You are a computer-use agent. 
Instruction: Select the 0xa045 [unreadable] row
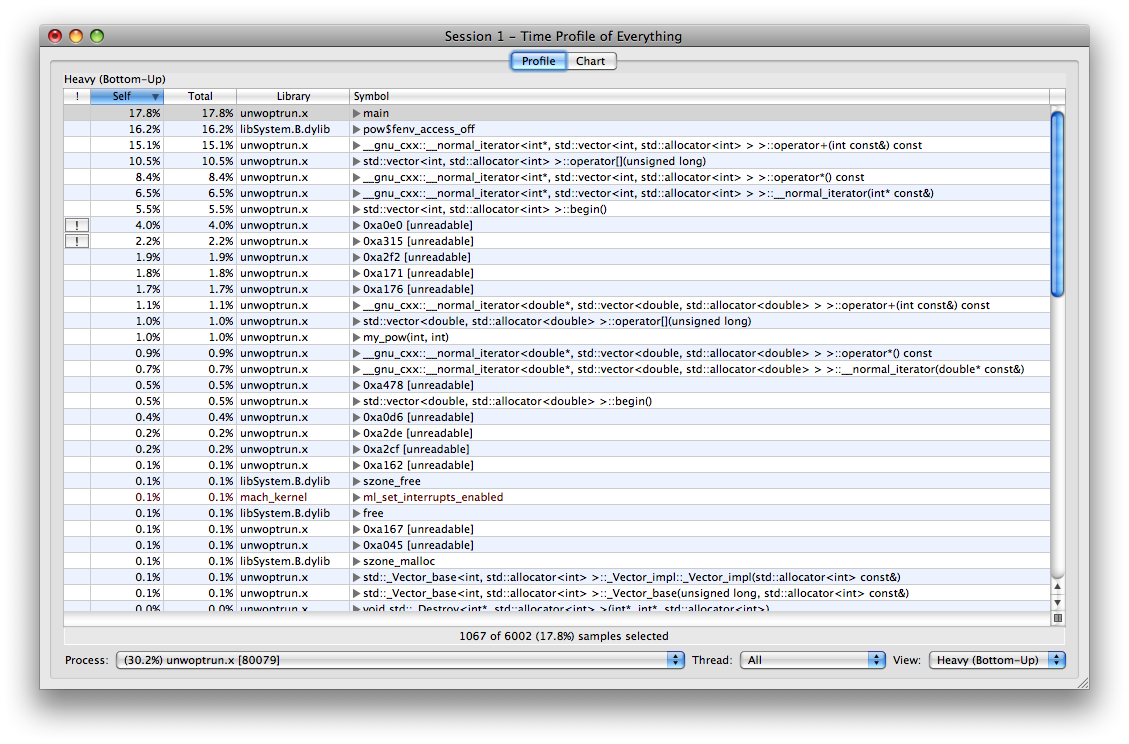pos(557,545)
